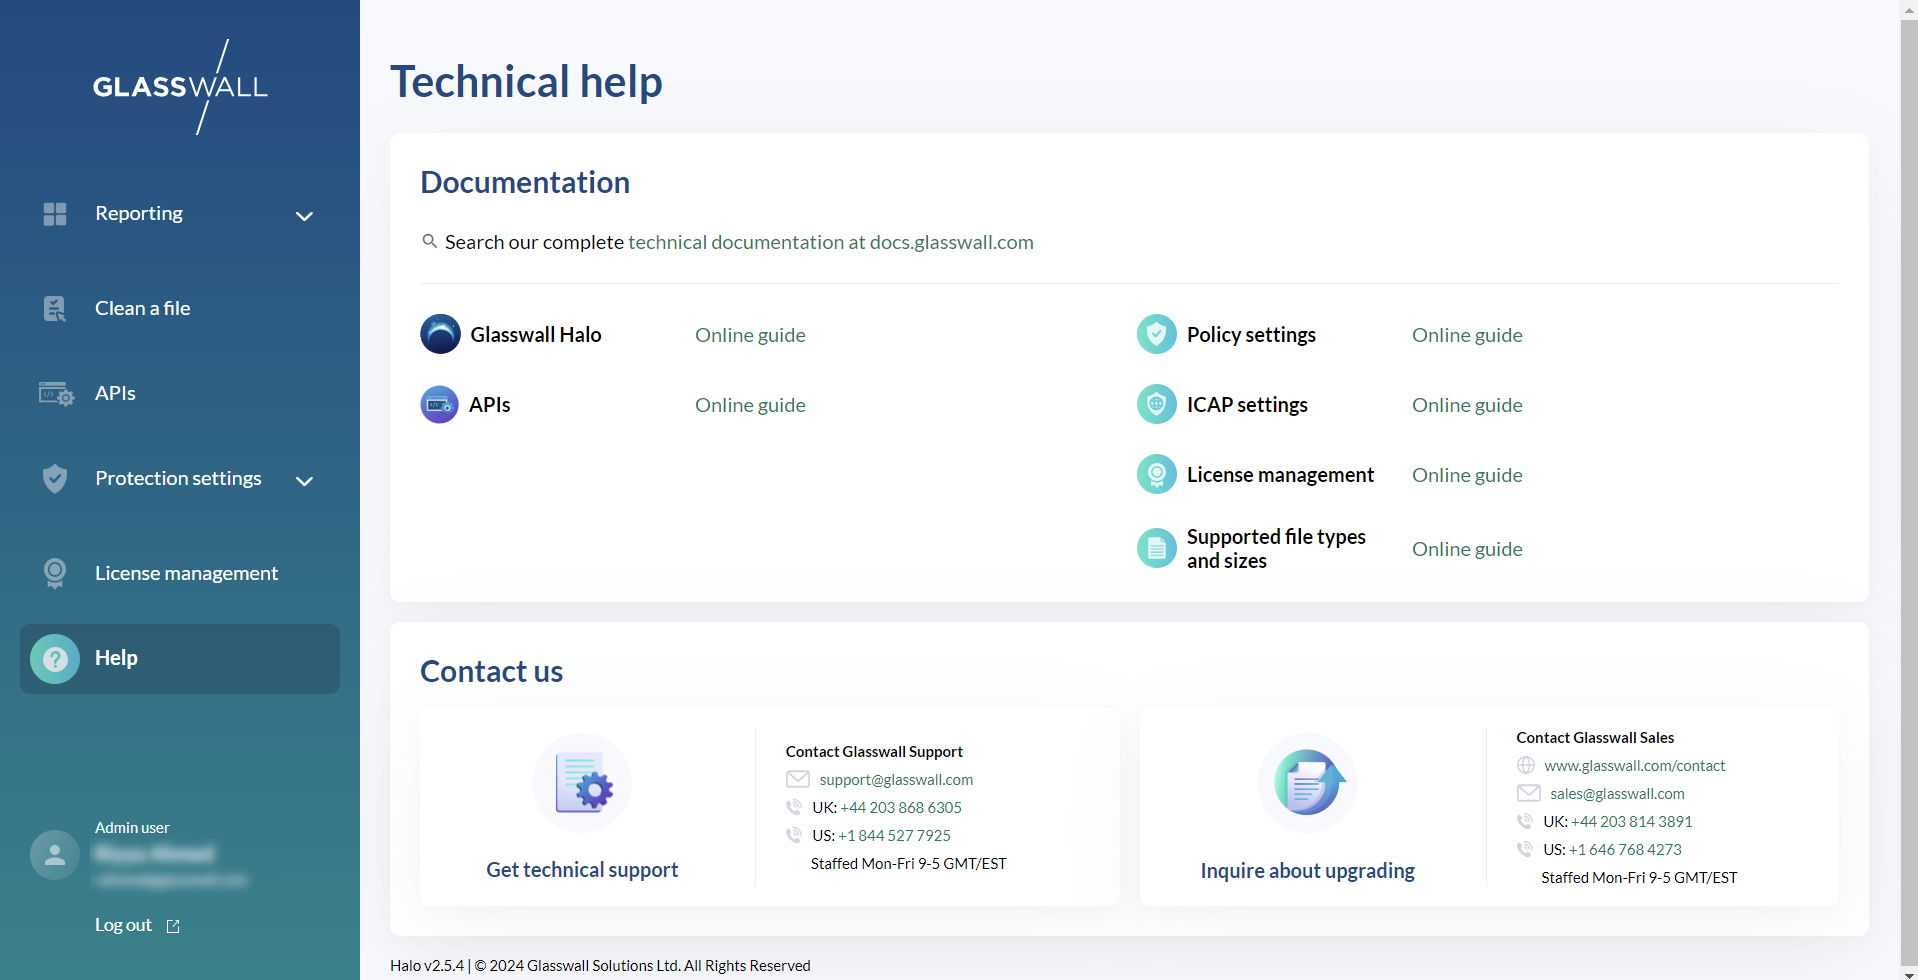
Task: Click the APIs sidebar gear icon
Action: pos(56,394)
